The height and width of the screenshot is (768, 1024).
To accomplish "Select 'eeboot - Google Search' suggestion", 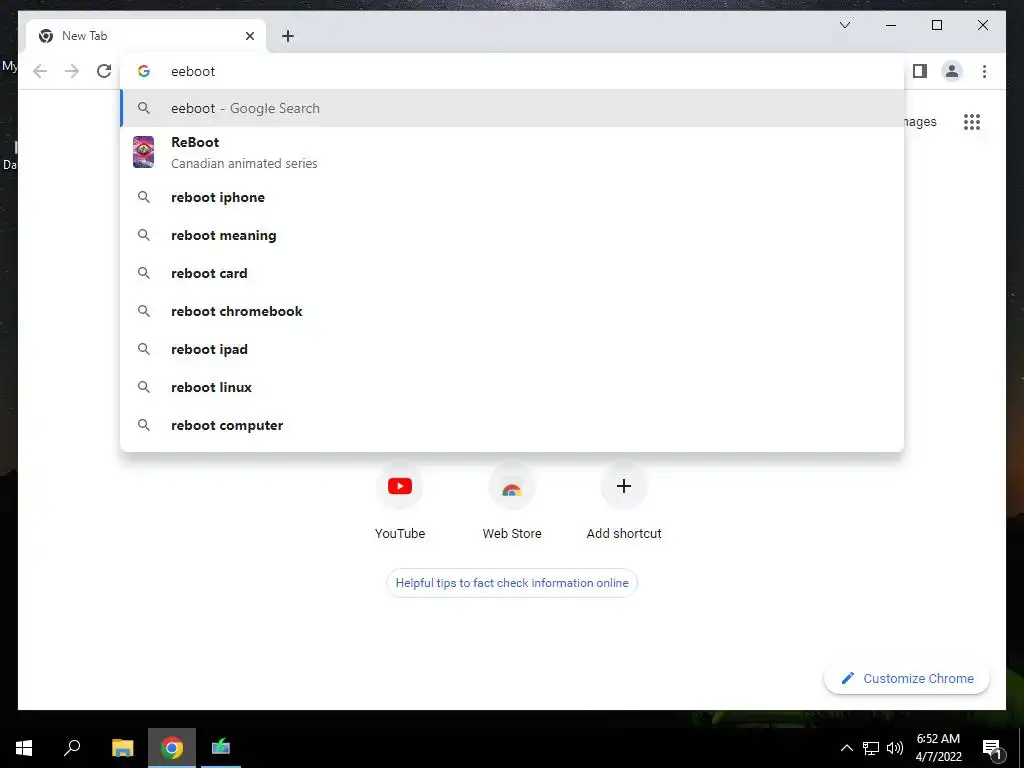I will point(512,108).
